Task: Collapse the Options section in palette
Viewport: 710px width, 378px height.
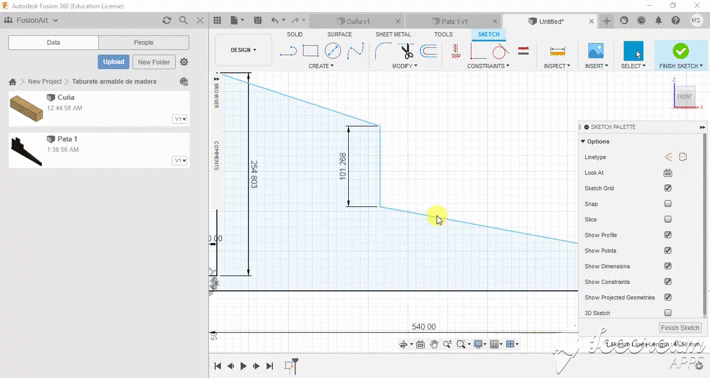Action: [x=583, y=142]
